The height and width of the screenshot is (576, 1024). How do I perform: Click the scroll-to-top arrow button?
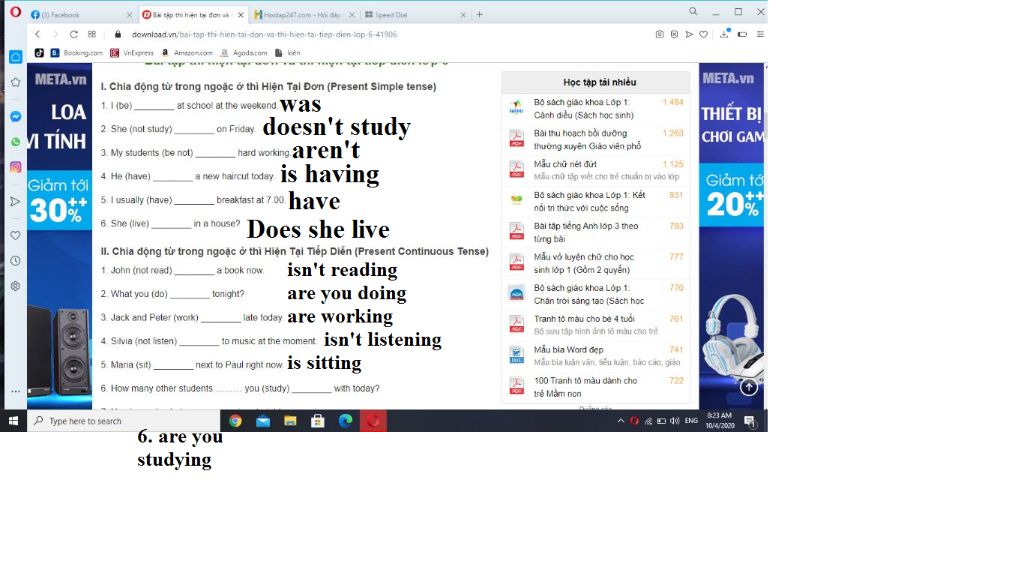[x=748, y=387]
